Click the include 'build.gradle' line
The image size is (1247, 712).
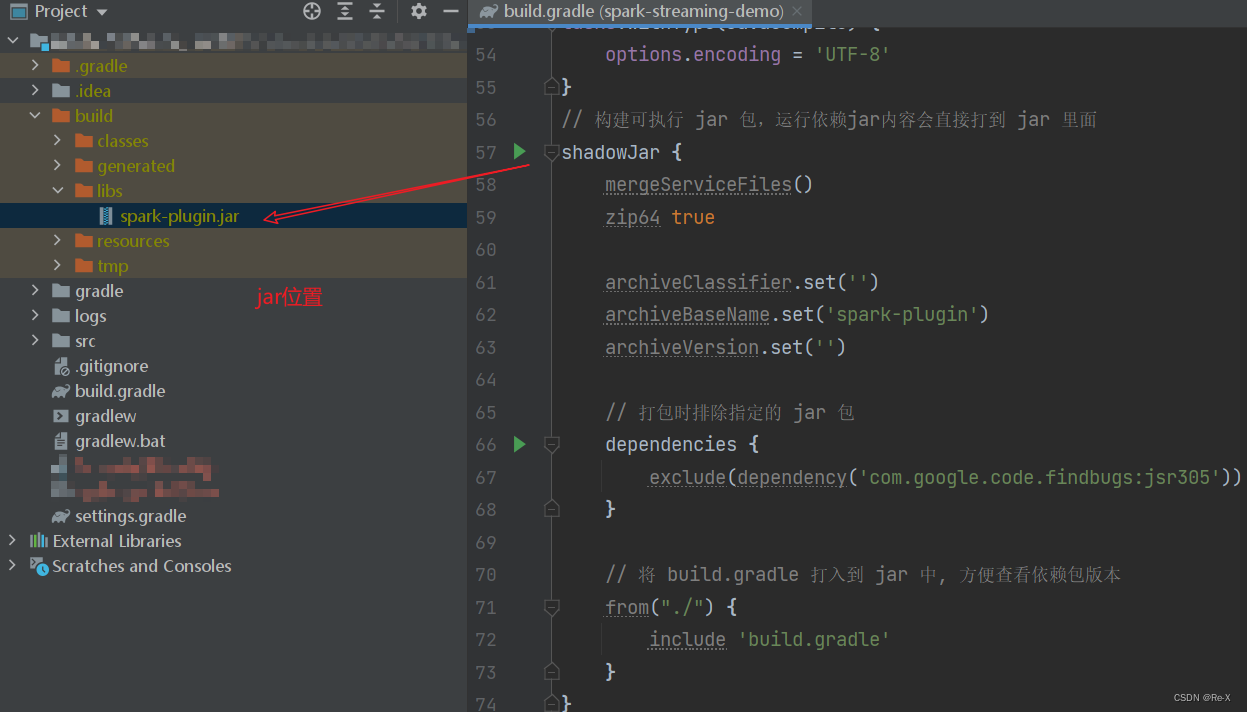tap(769, 639)
